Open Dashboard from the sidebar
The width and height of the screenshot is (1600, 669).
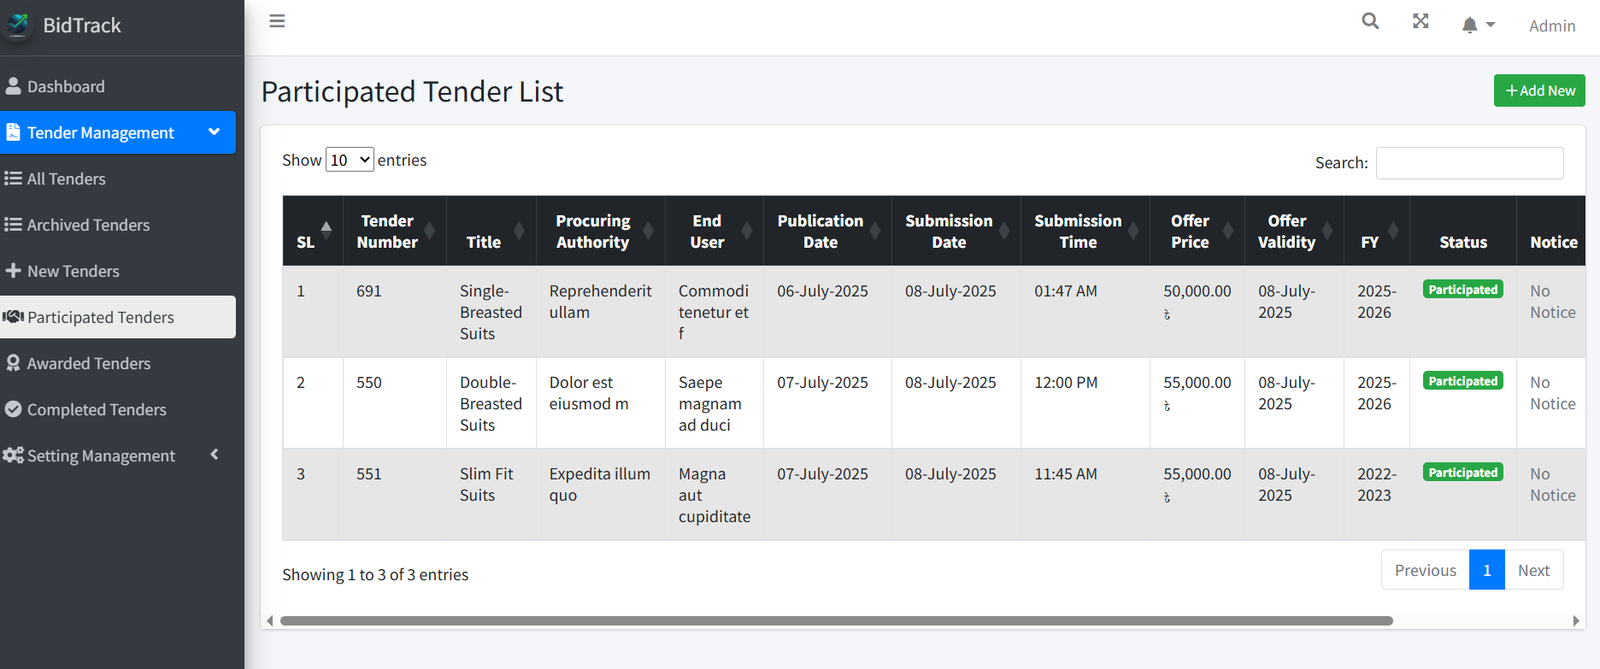66,87
